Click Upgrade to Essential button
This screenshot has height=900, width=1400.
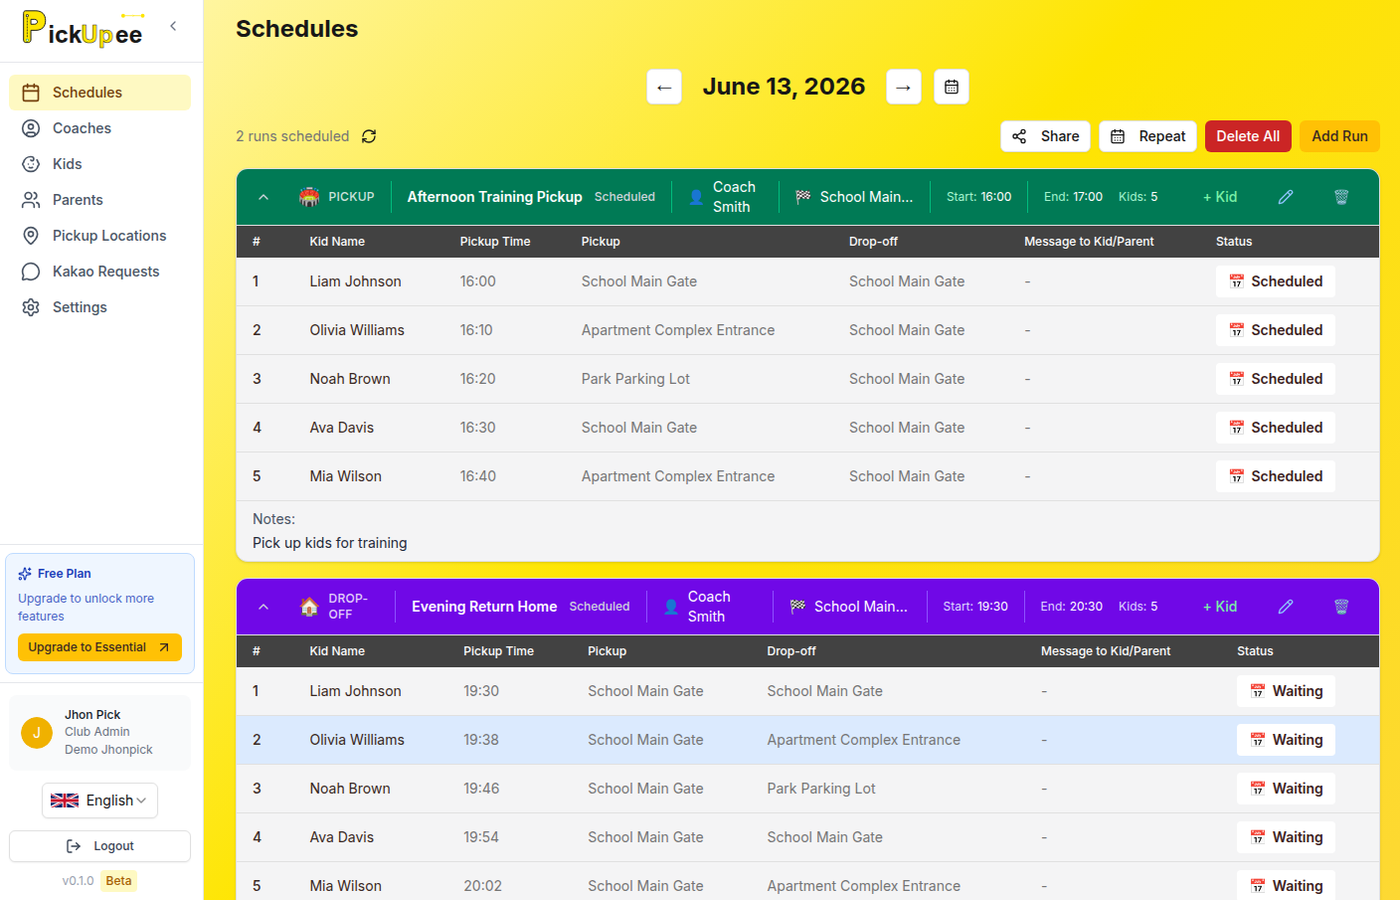[x=100, y=647]
